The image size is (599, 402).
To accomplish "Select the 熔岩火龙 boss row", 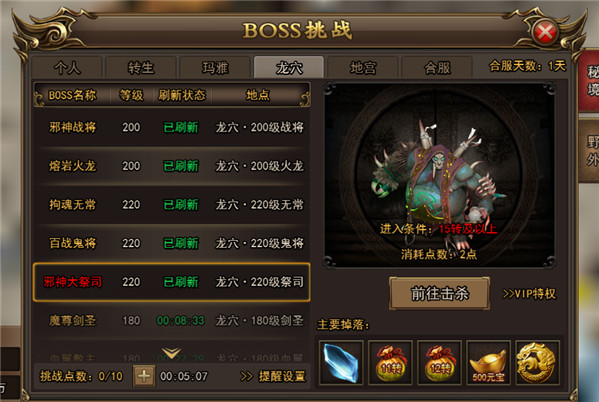I will pyautogui.click(x=172, y=166).
